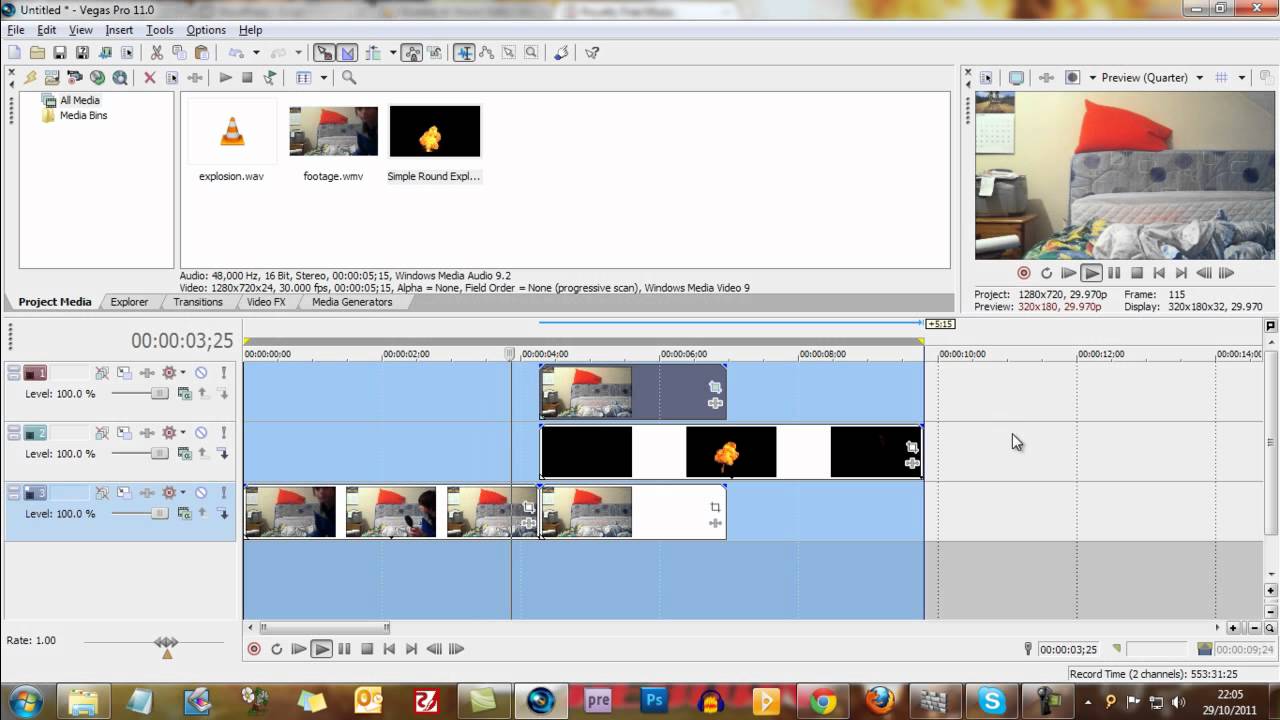The image size is (1280, 720).
Task: Open the Automation Settings dropdown on track 2
Action: (x=183, y=433)
